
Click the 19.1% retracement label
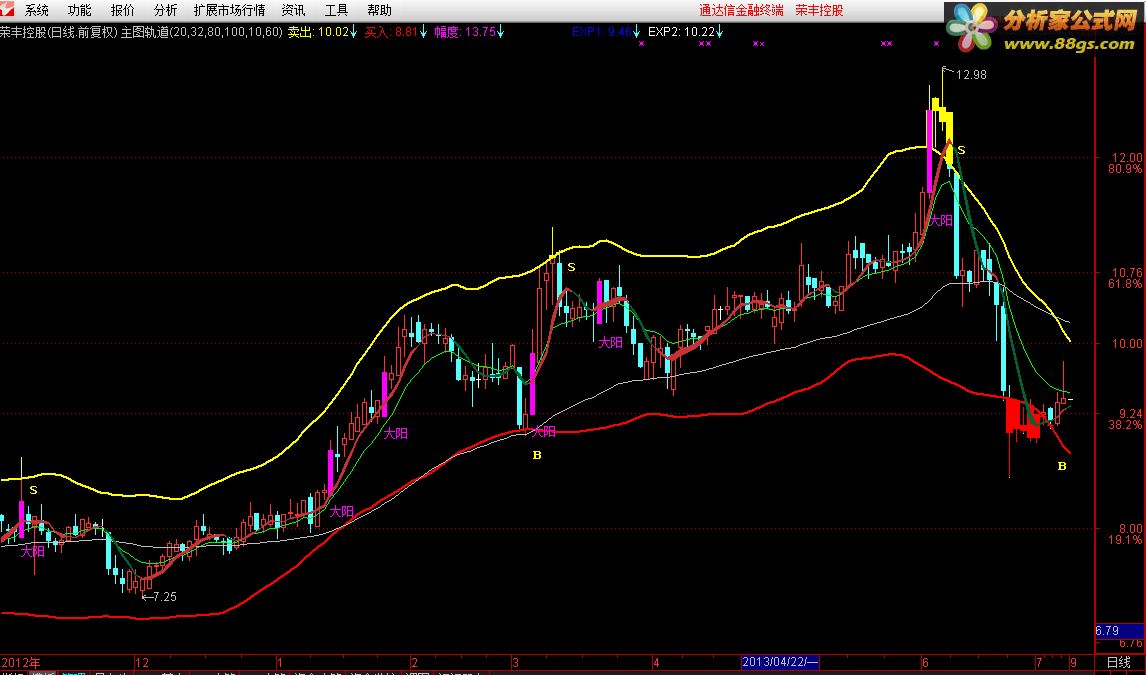point(1126,540)
